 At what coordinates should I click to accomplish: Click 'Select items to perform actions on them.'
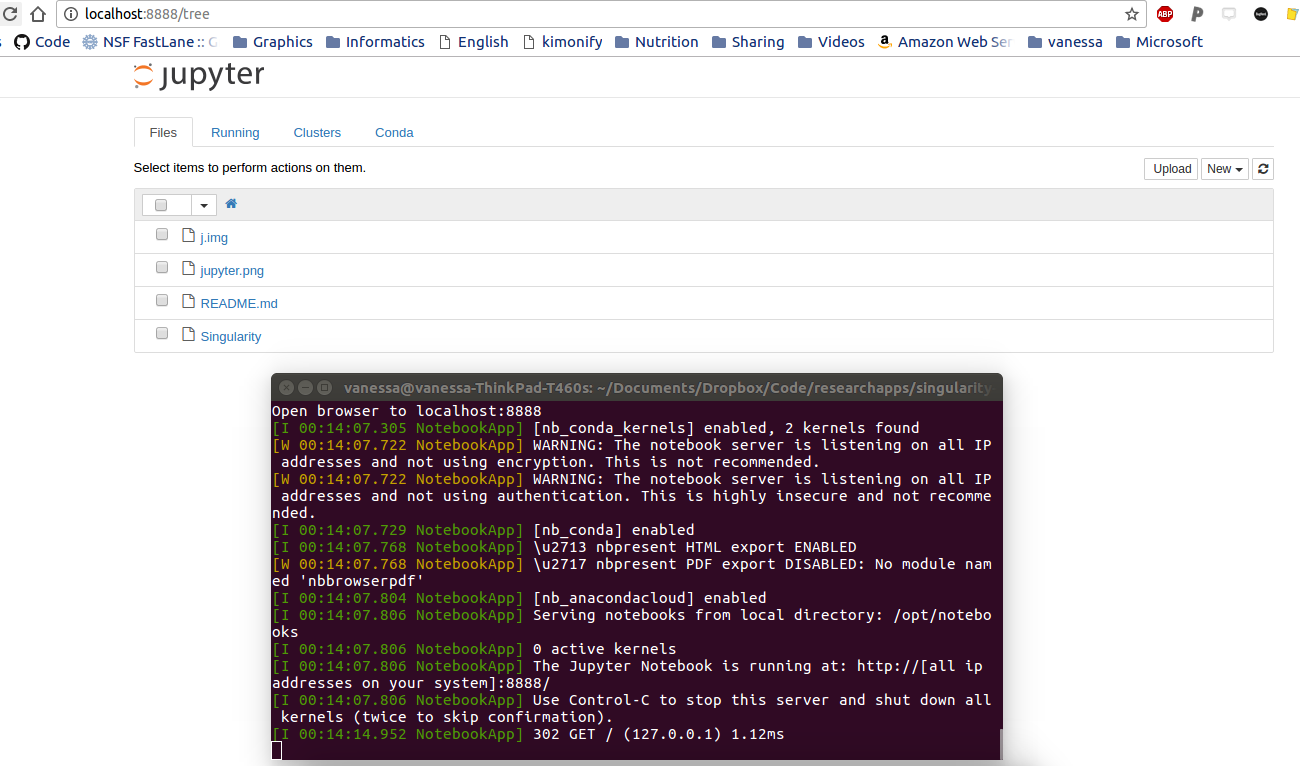[x=250, y=168]
